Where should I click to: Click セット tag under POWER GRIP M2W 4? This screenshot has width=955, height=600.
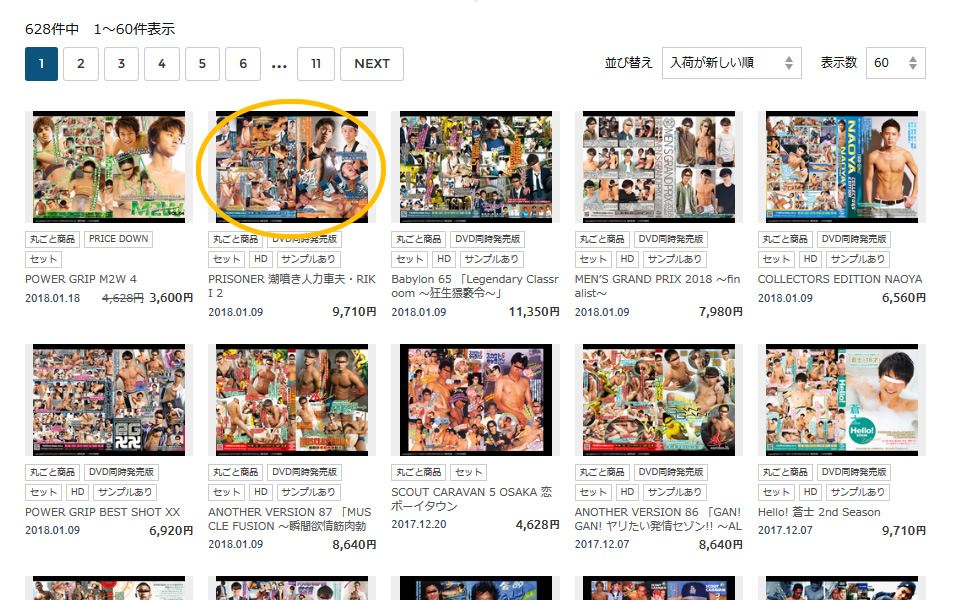click(x=43, y=259)
